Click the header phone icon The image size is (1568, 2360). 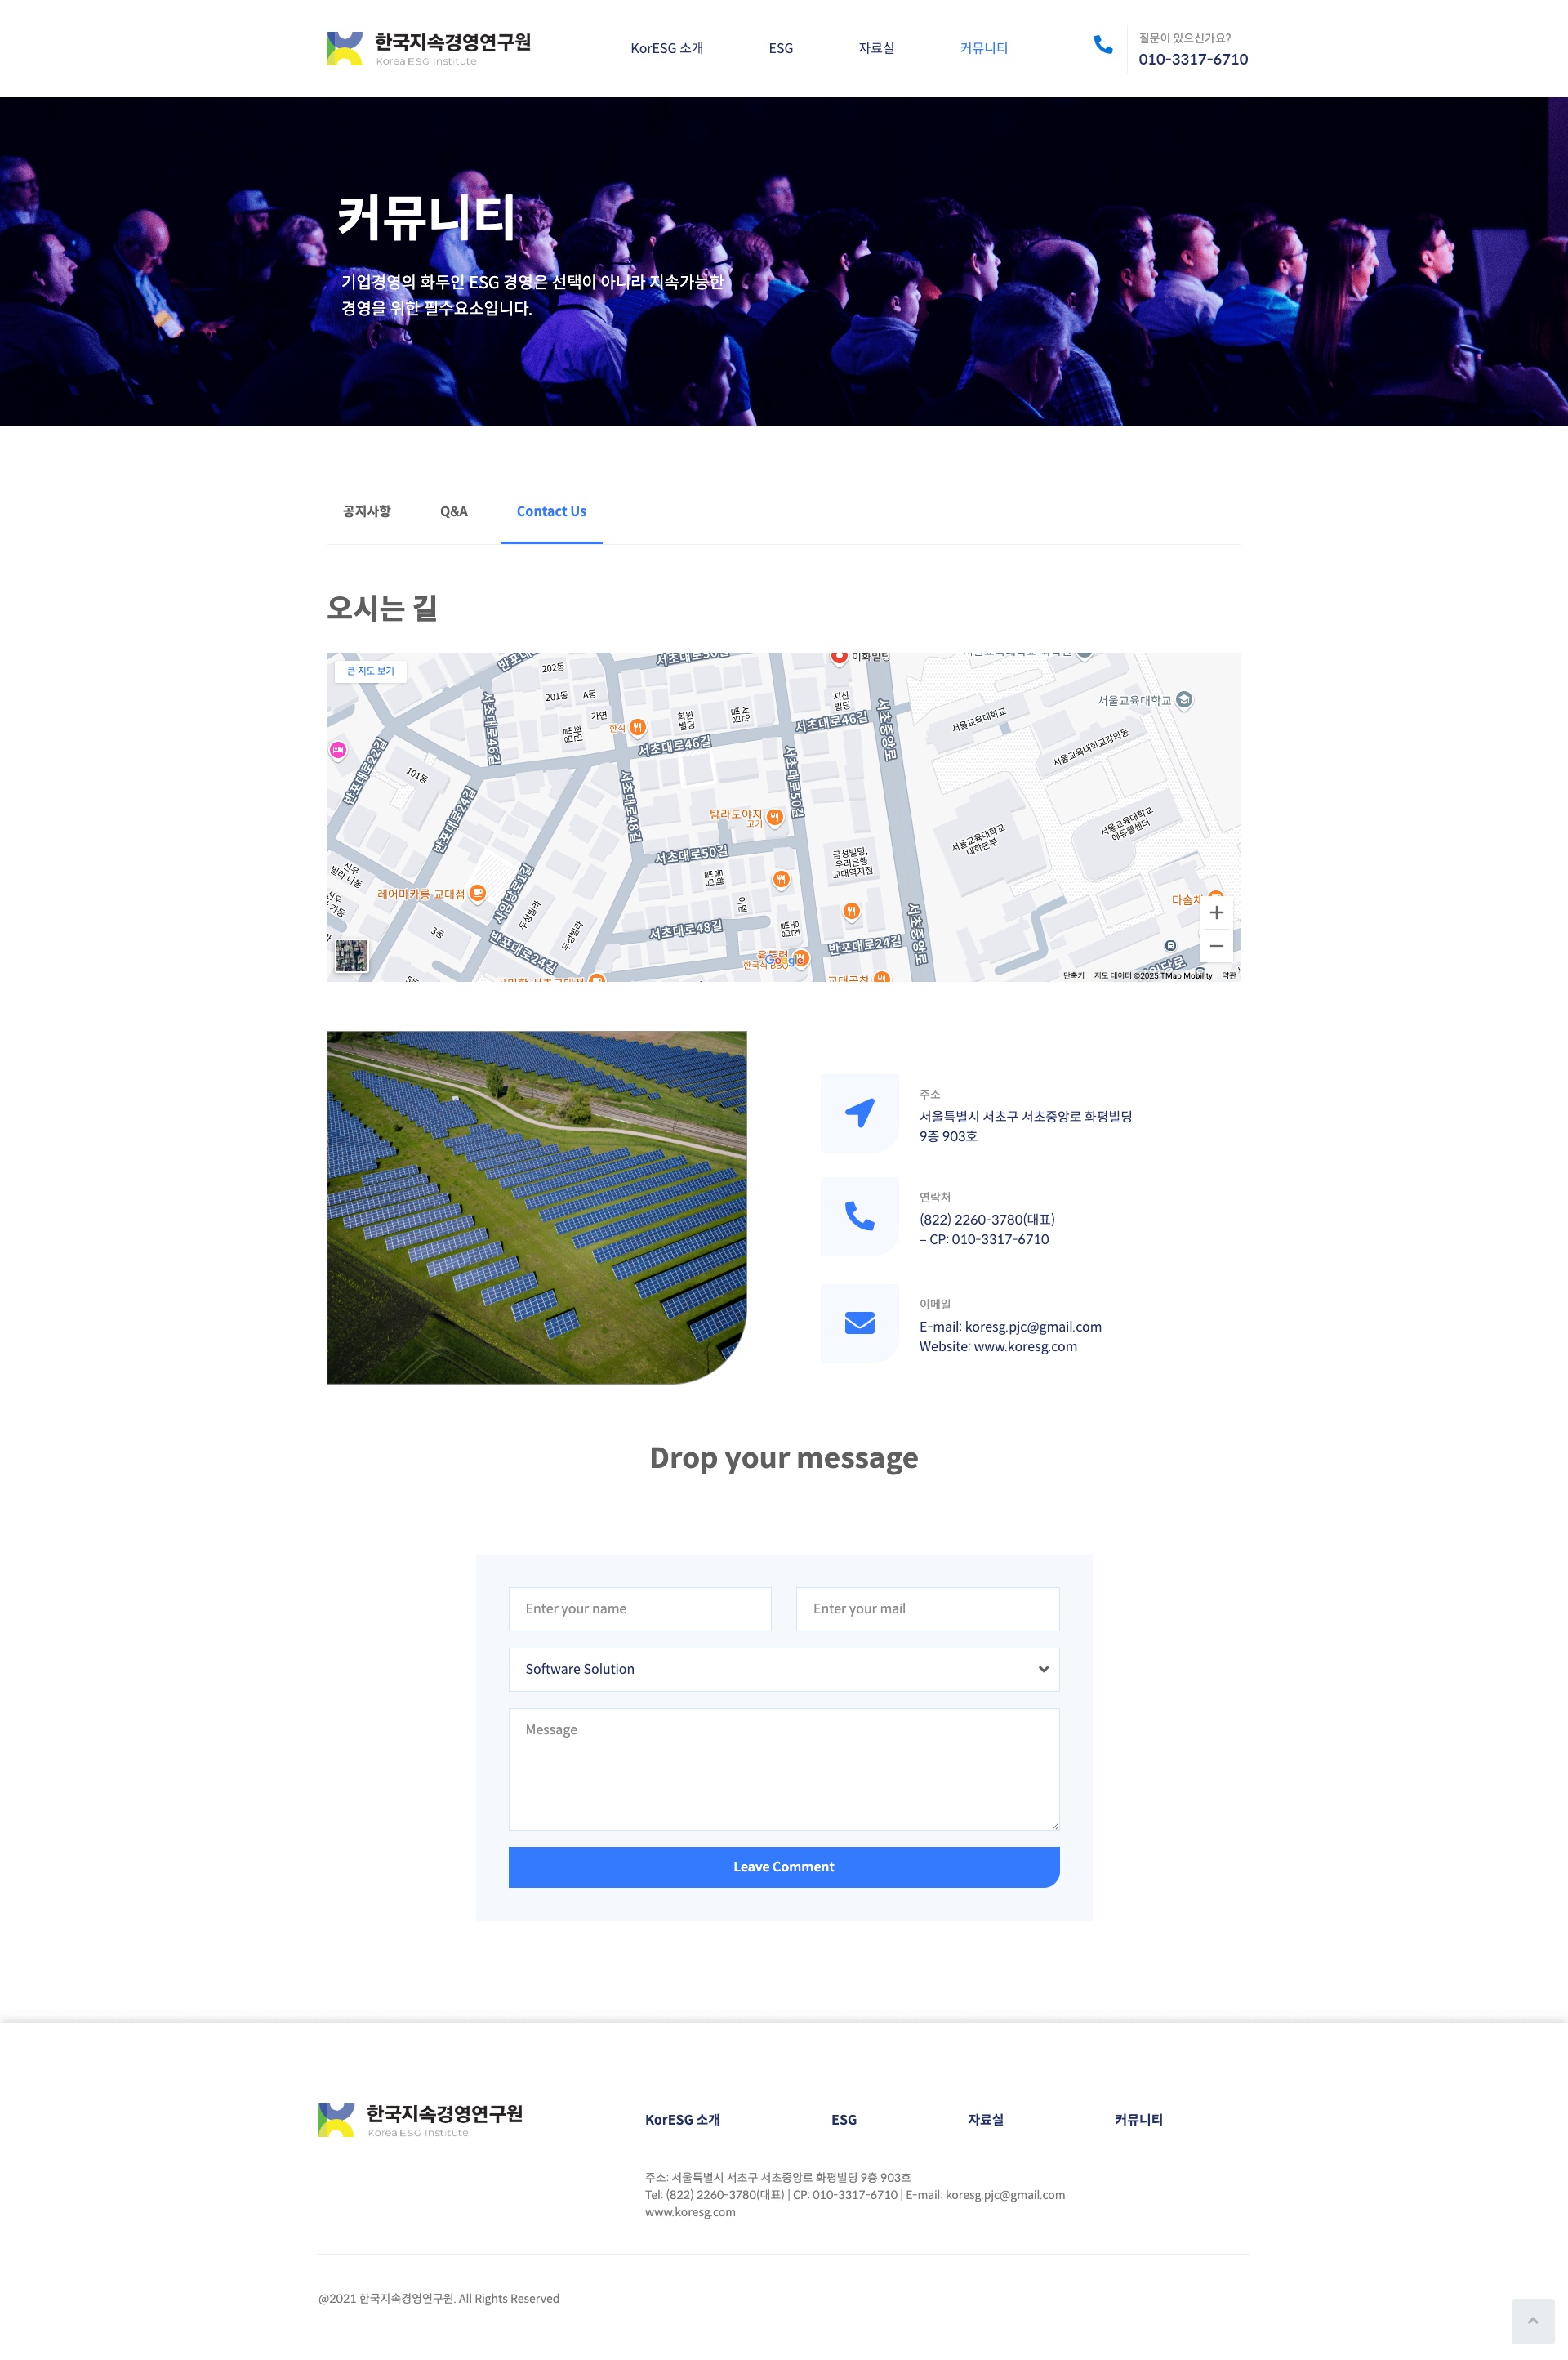coord(1103,45)
